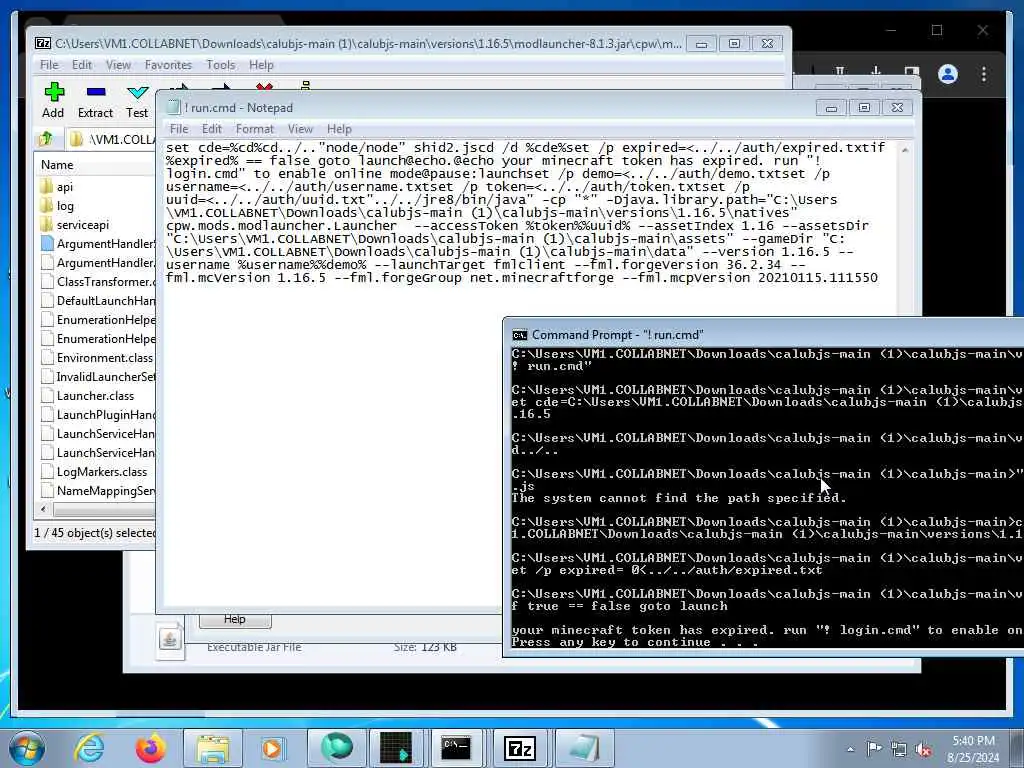Click 7-Zip horizontal scrollbar left arrow

coord(44,509)
